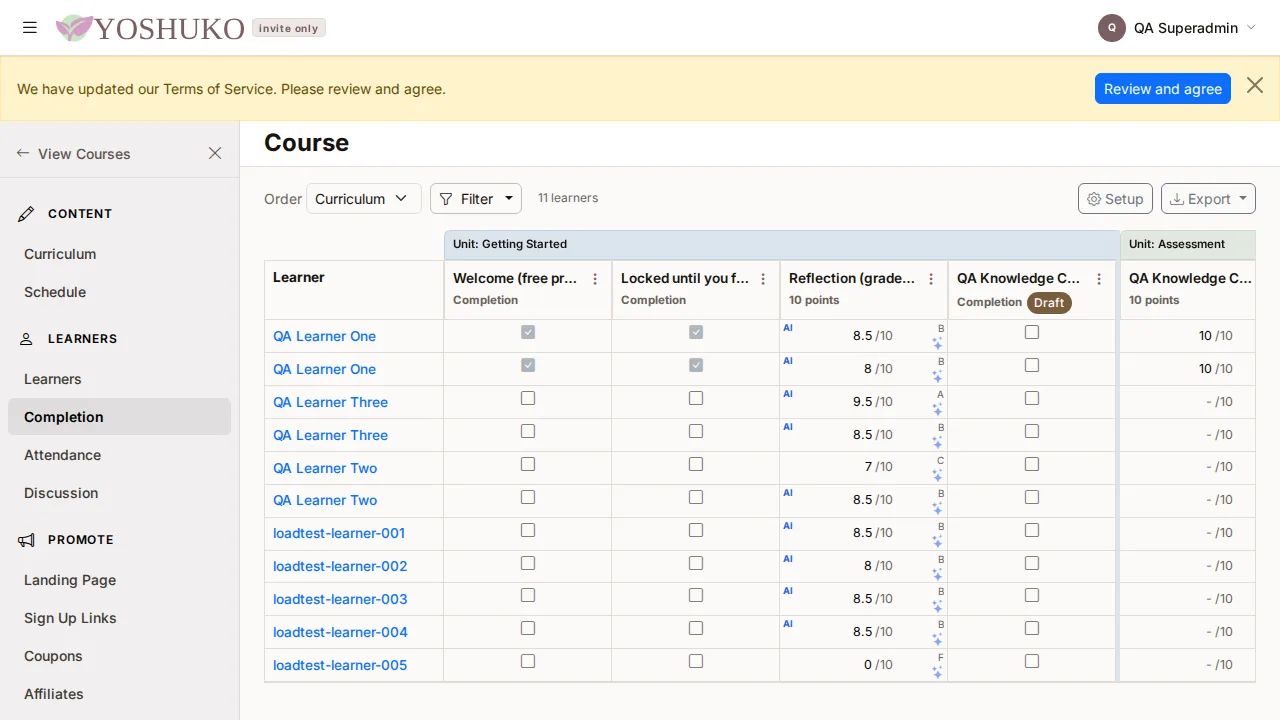Click AI sparkle icon in loadtest-learner-002 row
The width and height of the screenshot is (1280, 720).
coord(937,574)
